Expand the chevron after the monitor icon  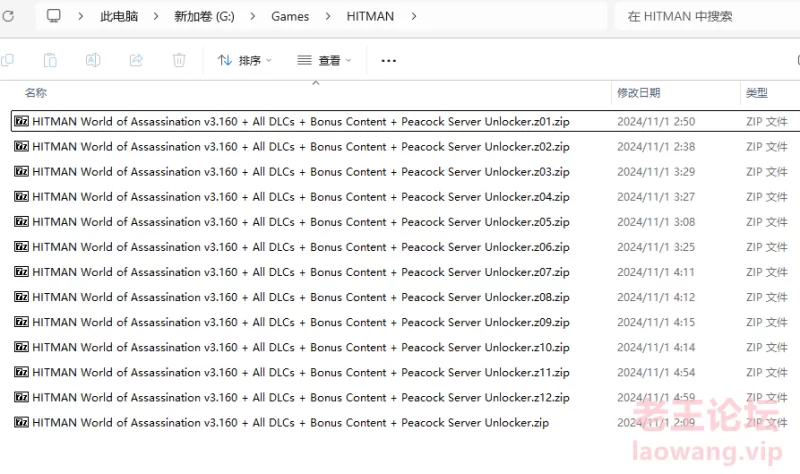point(81,16)
